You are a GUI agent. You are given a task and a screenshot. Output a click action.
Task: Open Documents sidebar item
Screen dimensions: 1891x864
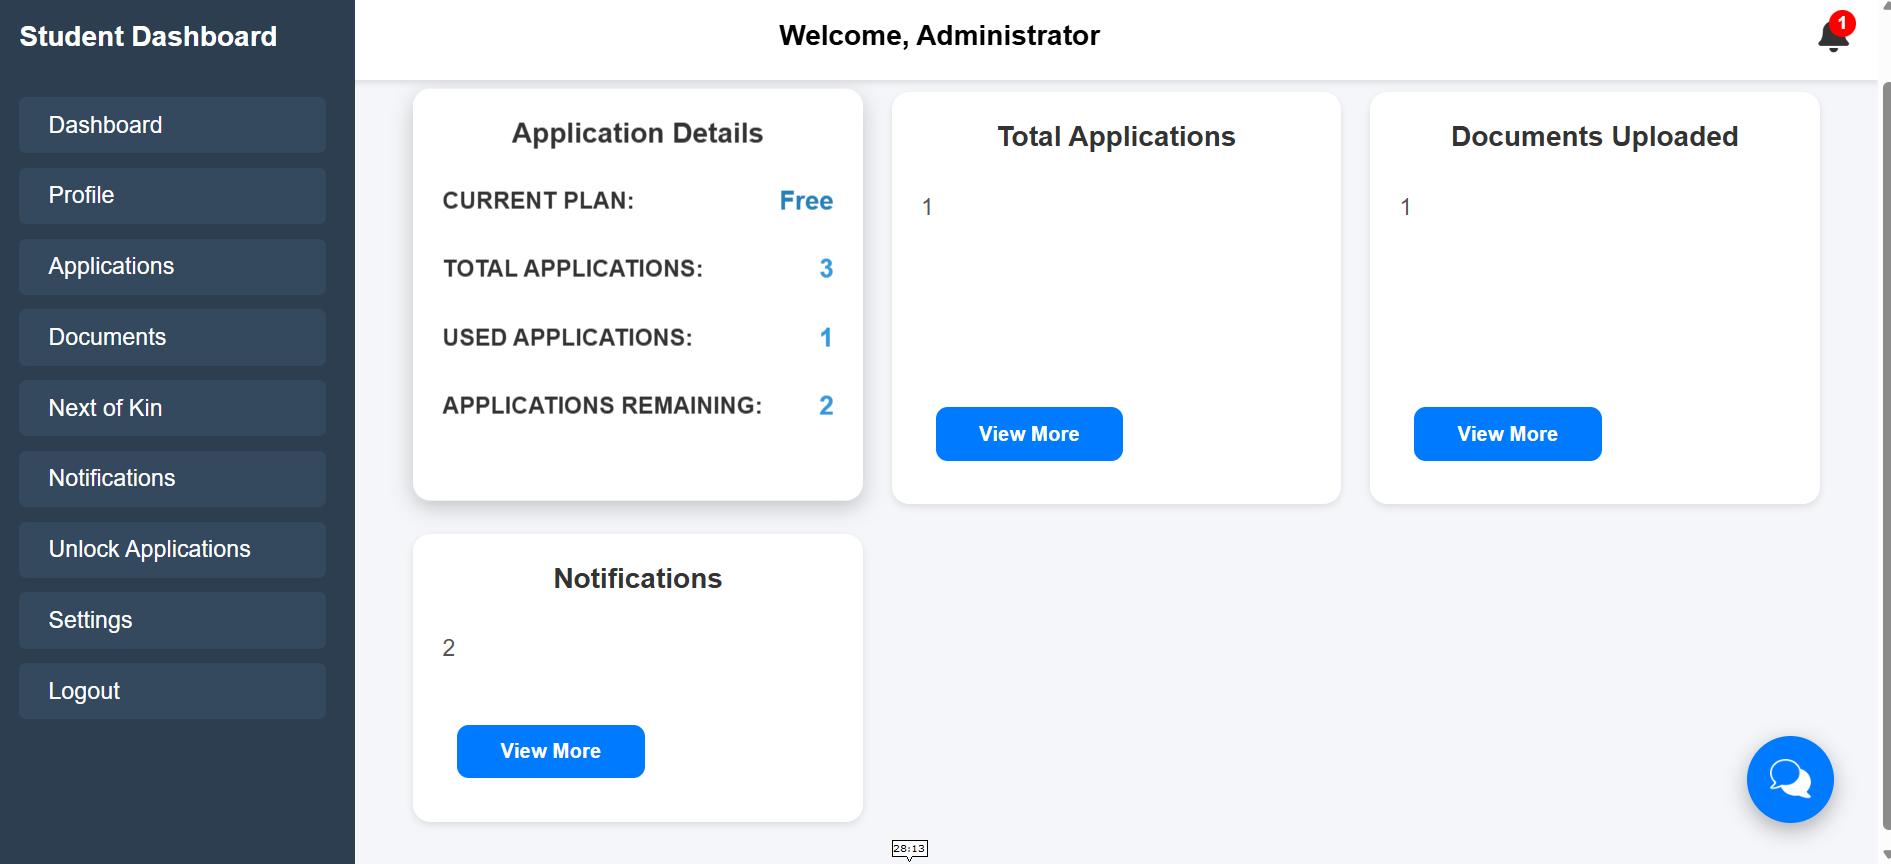tap(172, 337)
